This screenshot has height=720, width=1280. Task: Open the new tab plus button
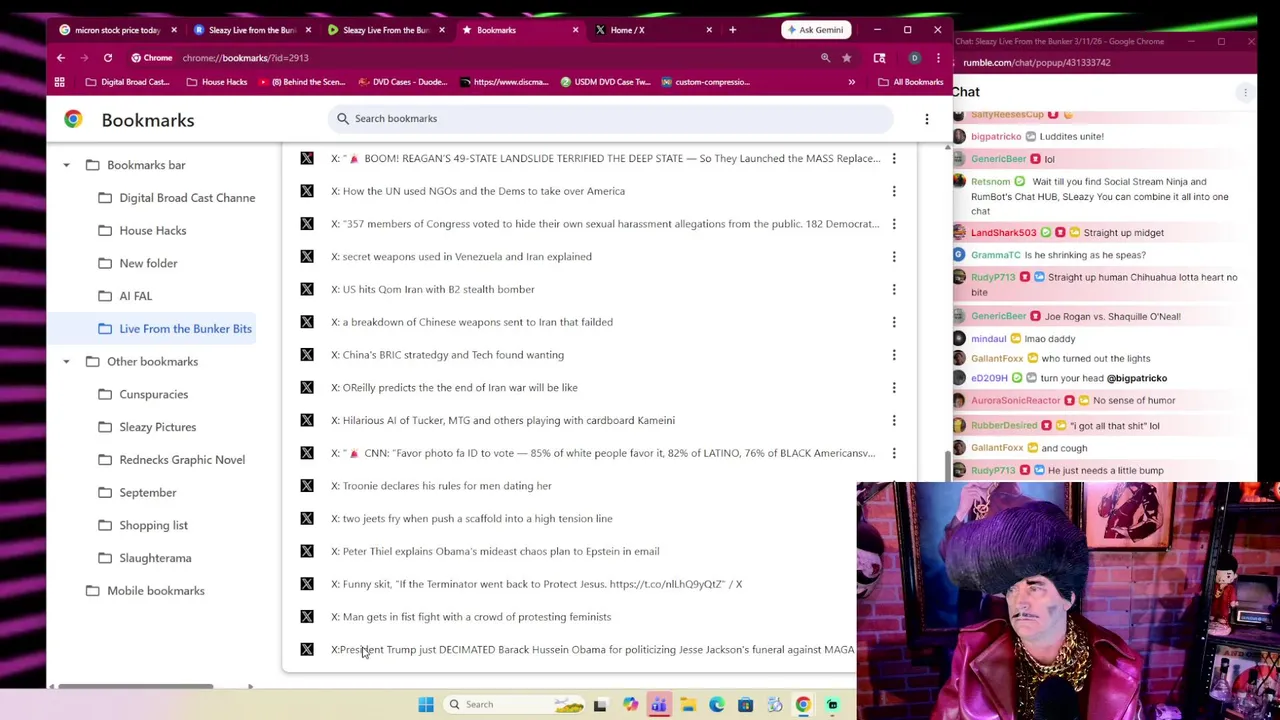pyautogui.click(x=732, y=30)
